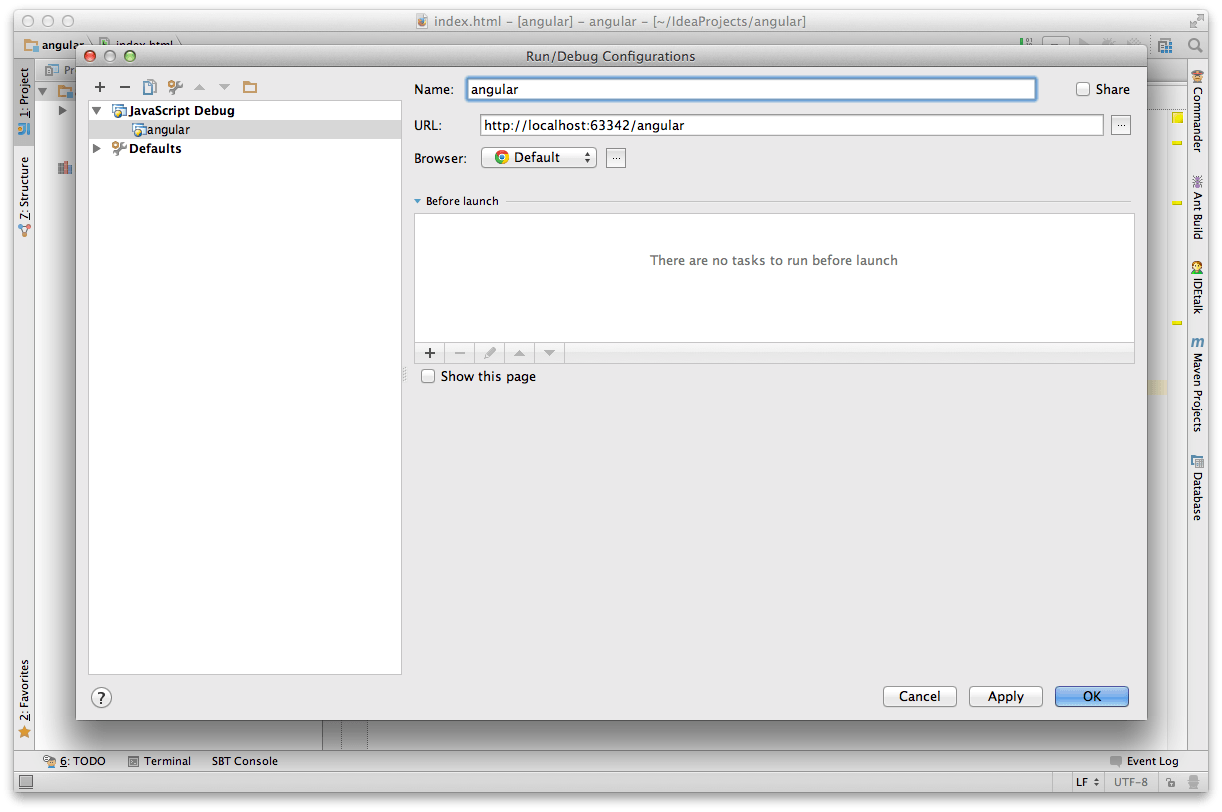Click the add new configuration plus icon
The width and height of the screenshot is (1222, 812).
[x=100, y=88]
